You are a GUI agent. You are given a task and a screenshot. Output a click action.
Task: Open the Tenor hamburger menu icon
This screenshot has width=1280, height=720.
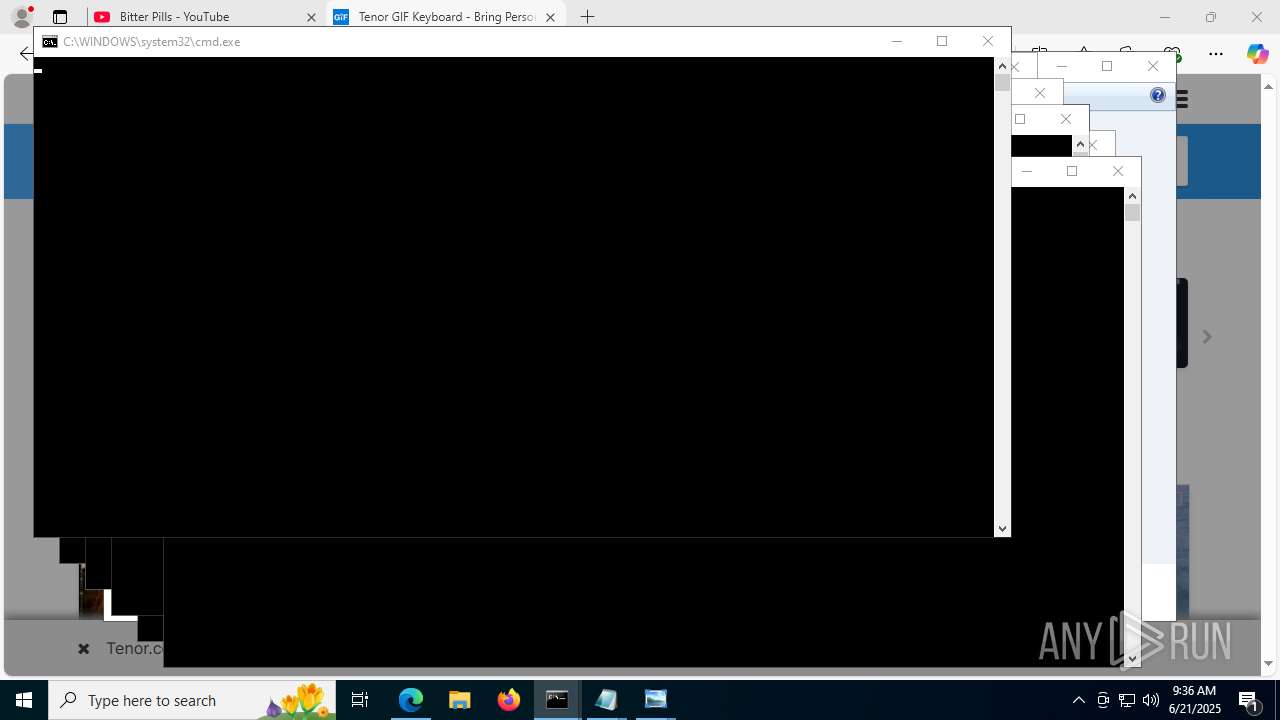pyautogui.click(x=1182, y=99)
